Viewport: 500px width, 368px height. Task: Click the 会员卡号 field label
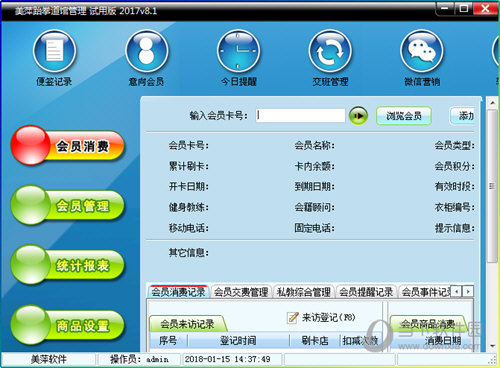(x=189, y=145)
